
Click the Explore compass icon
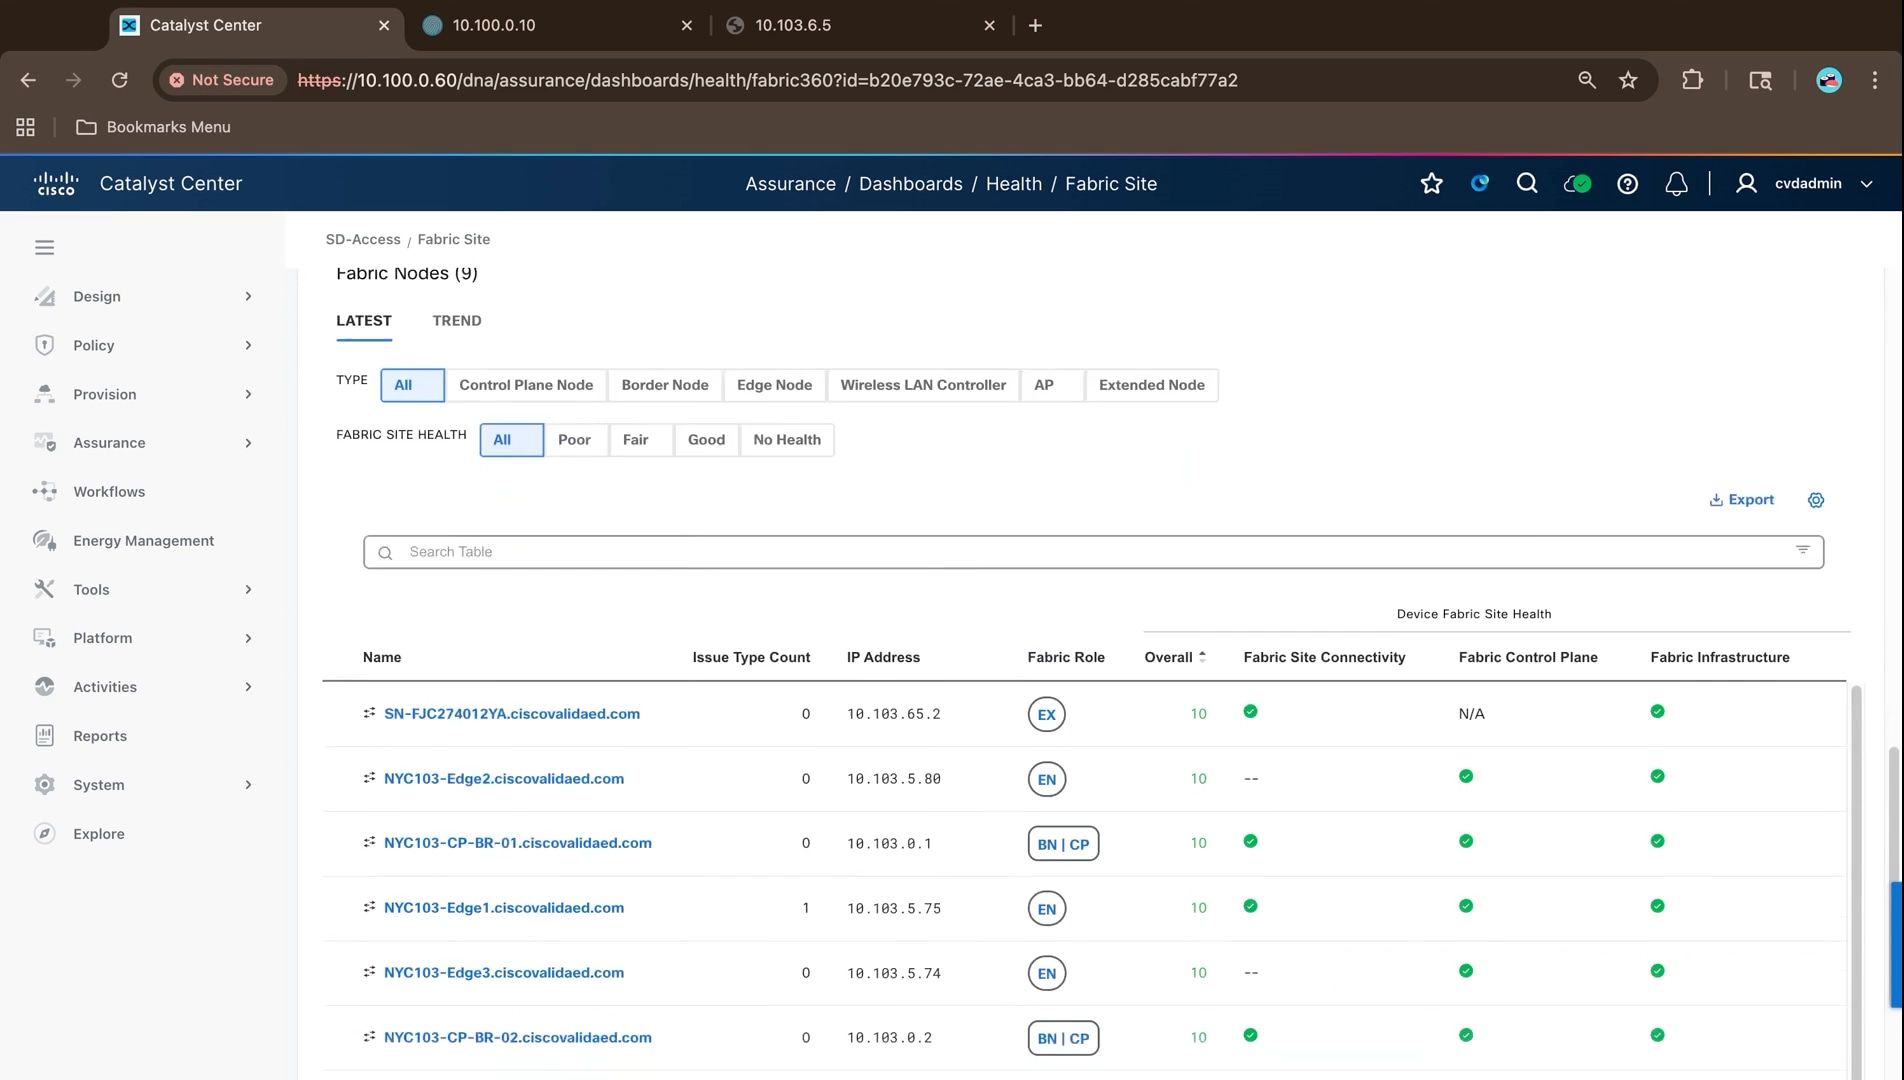coord(44,833)
